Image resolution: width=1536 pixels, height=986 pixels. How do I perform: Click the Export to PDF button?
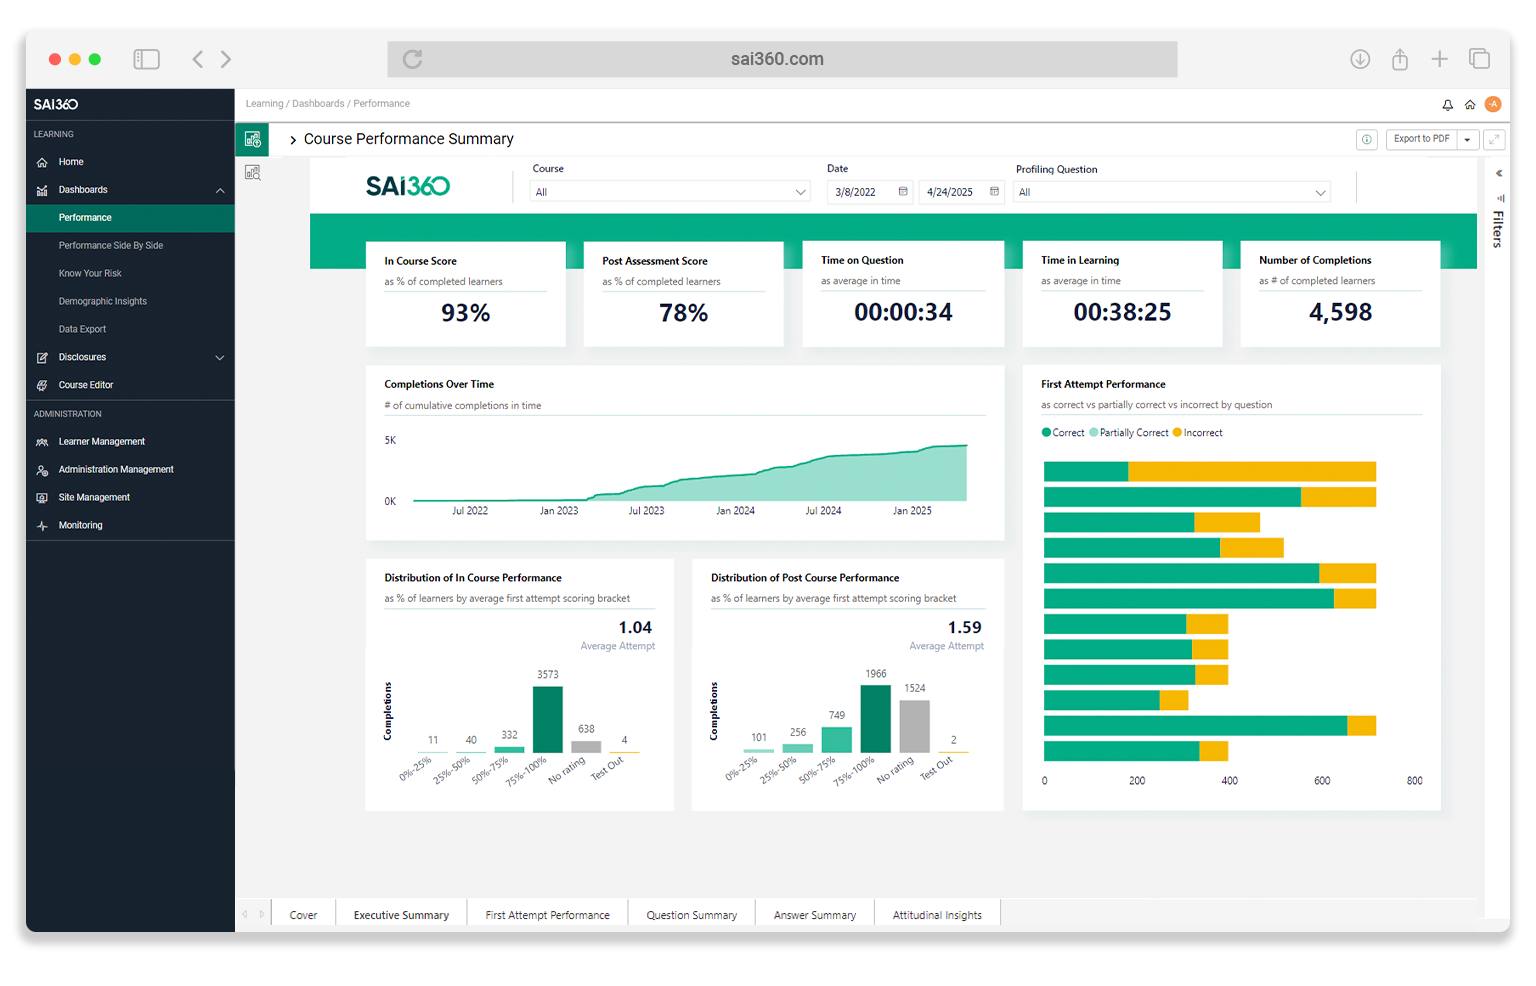[1421, 139]
